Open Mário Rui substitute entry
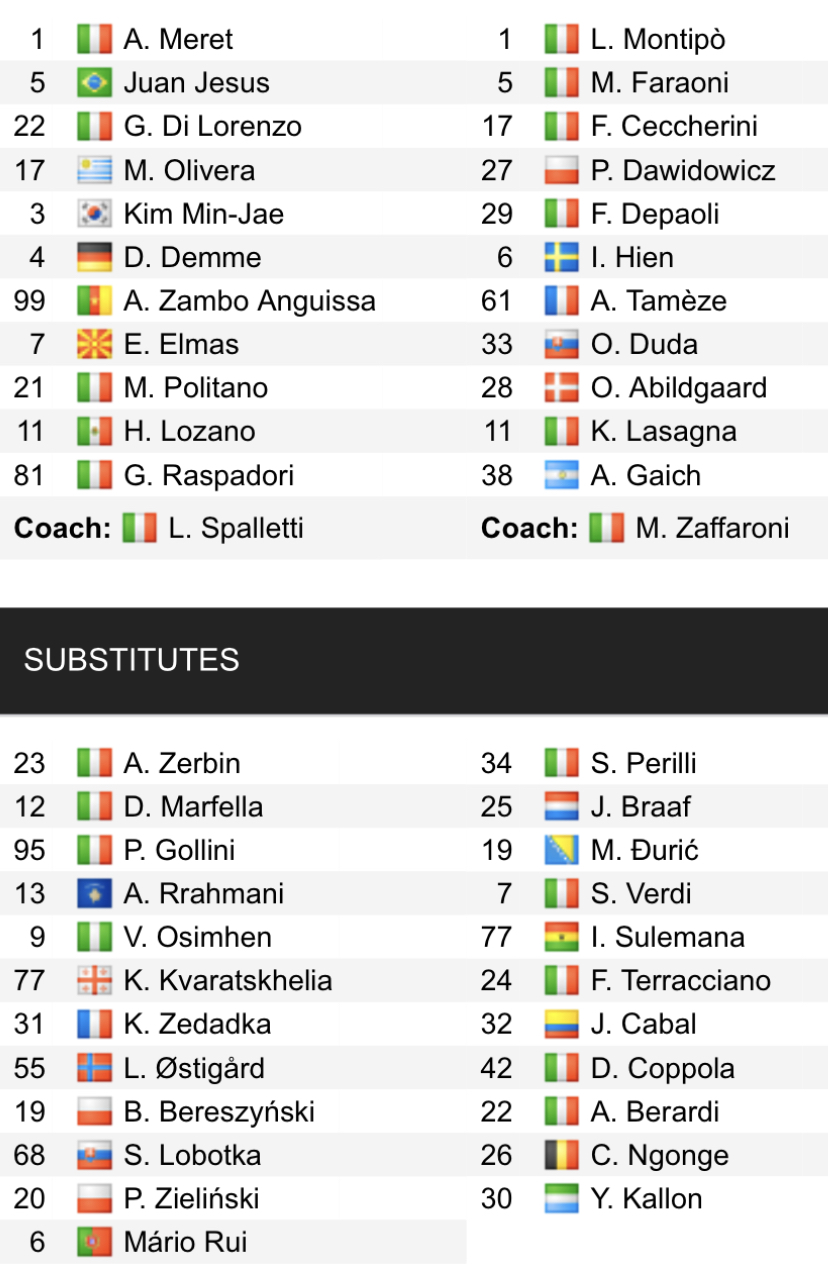The height and width of the screenshot is (1271, 828). (x=185, y=1243)
